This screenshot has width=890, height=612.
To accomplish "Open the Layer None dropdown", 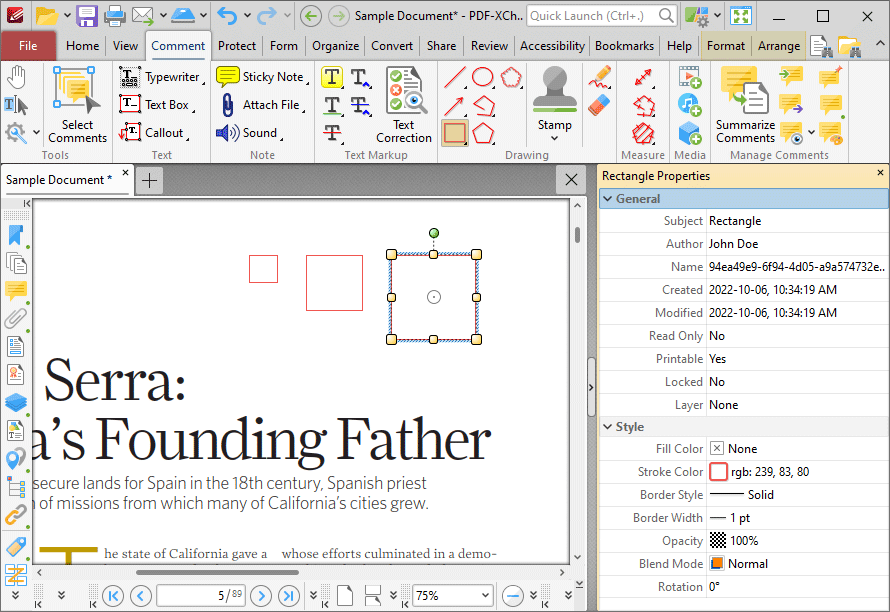I will [797, 405].
